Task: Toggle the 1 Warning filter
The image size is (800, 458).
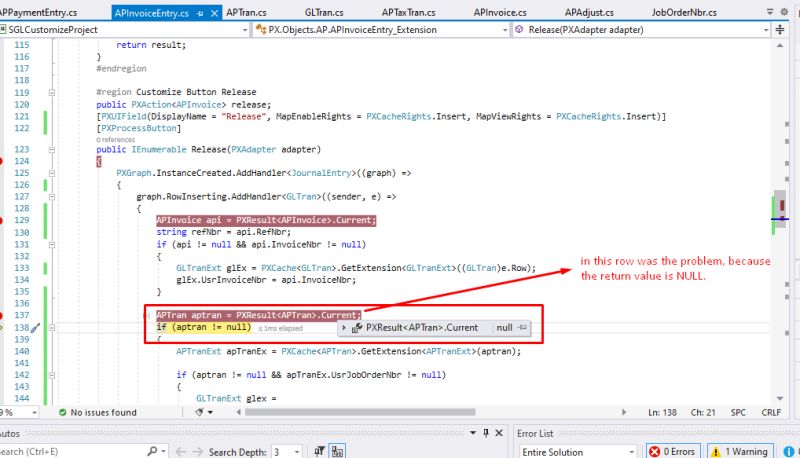Action: (x=742, y=452)
